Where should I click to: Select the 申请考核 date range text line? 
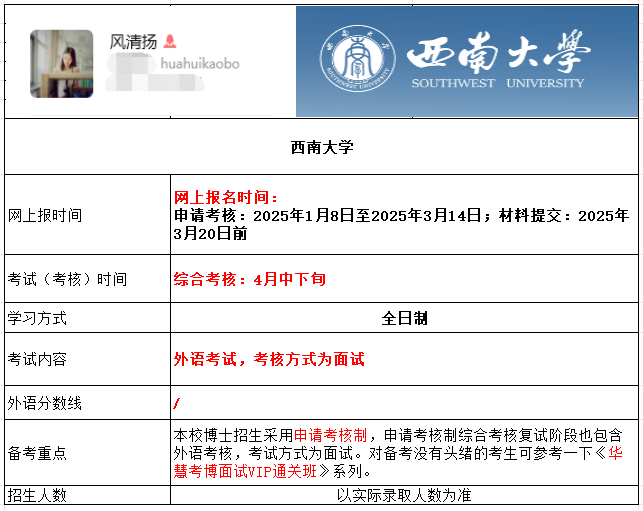point(401,215)
